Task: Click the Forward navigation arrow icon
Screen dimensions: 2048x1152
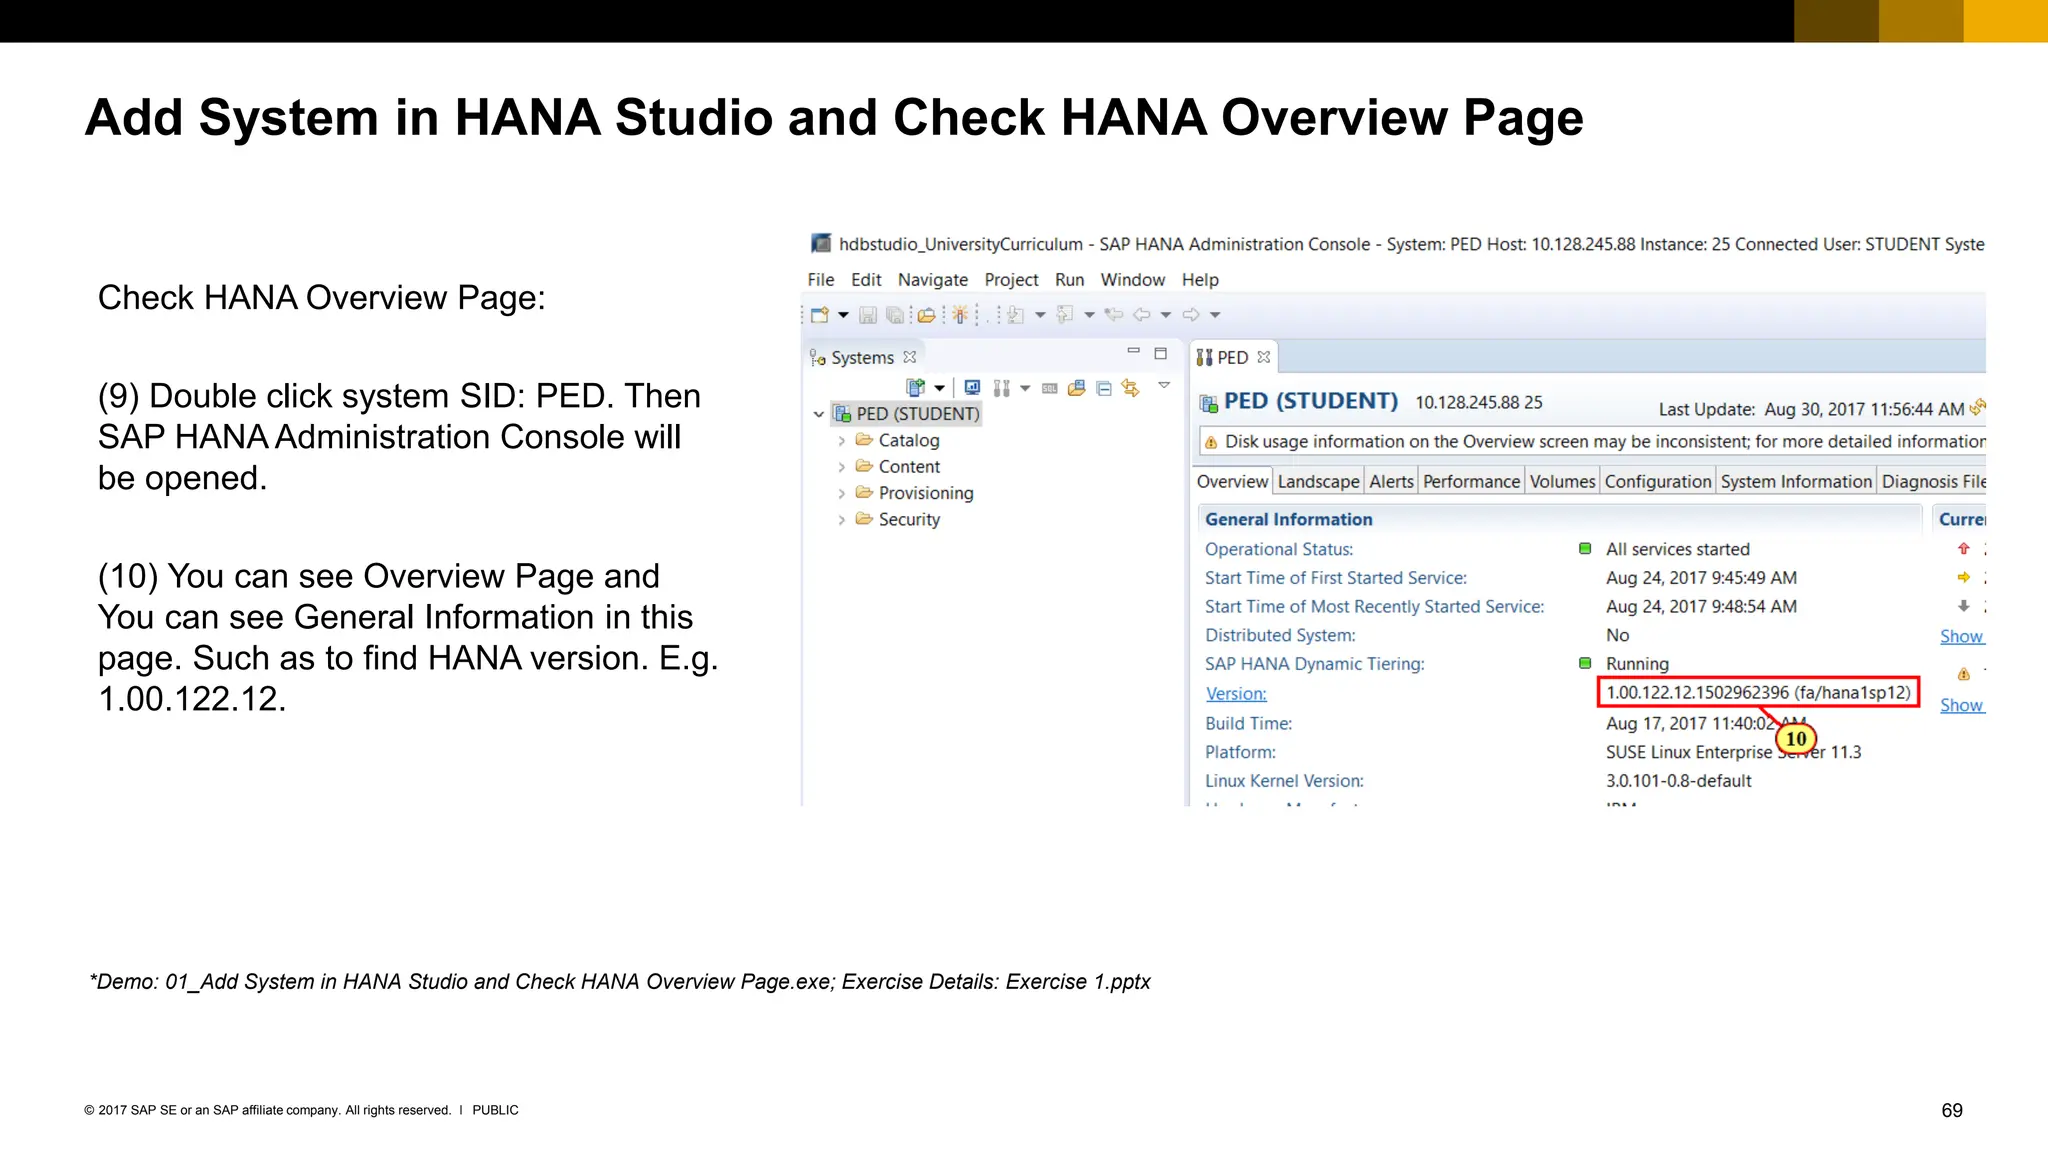Action: [x=1191, y=315]
